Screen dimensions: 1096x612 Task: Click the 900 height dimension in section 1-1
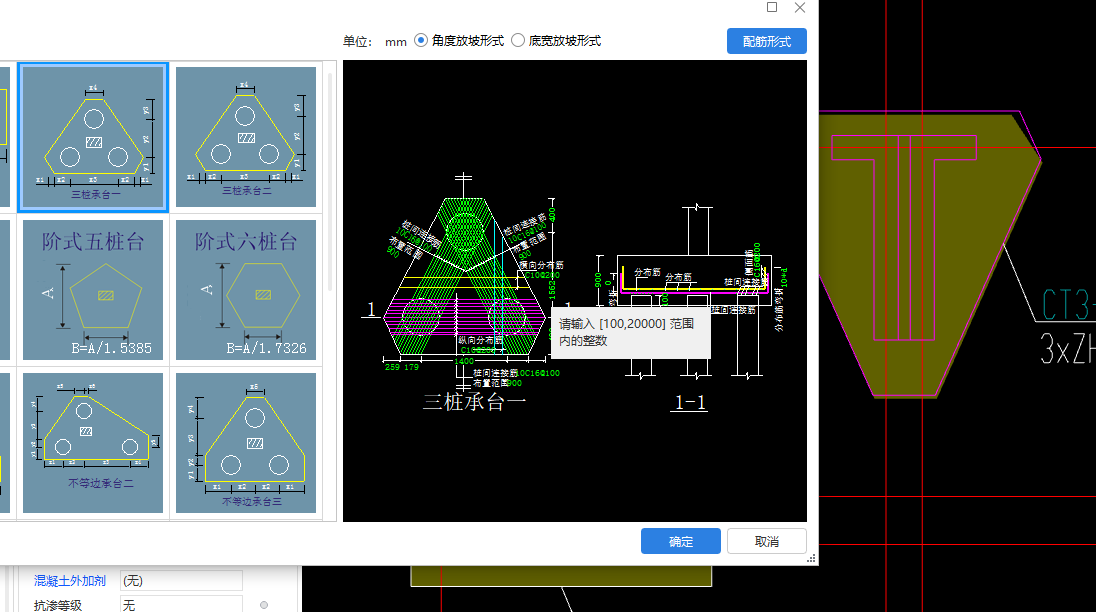coord(598,279)
